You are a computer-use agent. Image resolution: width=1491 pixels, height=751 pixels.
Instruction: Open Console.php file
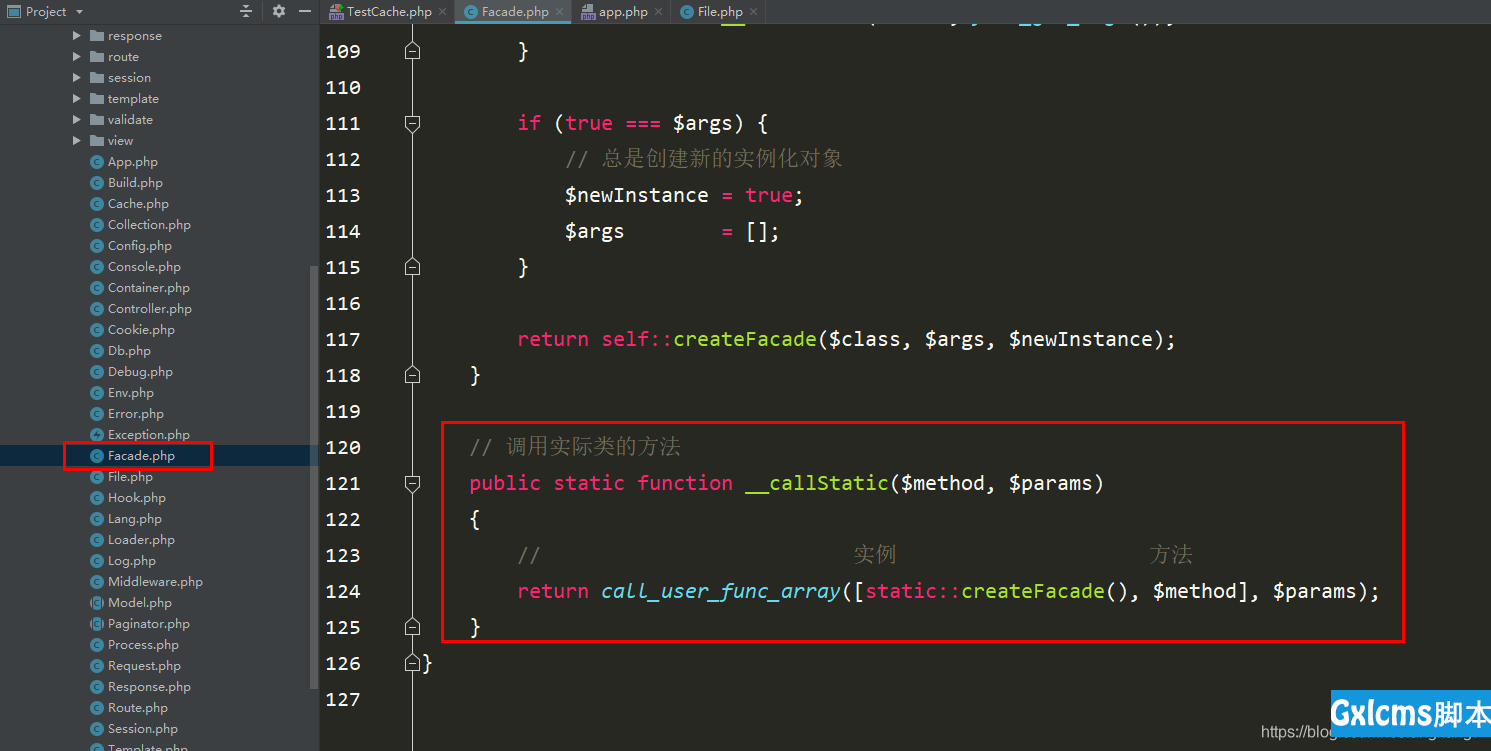(x=144, y=267)
